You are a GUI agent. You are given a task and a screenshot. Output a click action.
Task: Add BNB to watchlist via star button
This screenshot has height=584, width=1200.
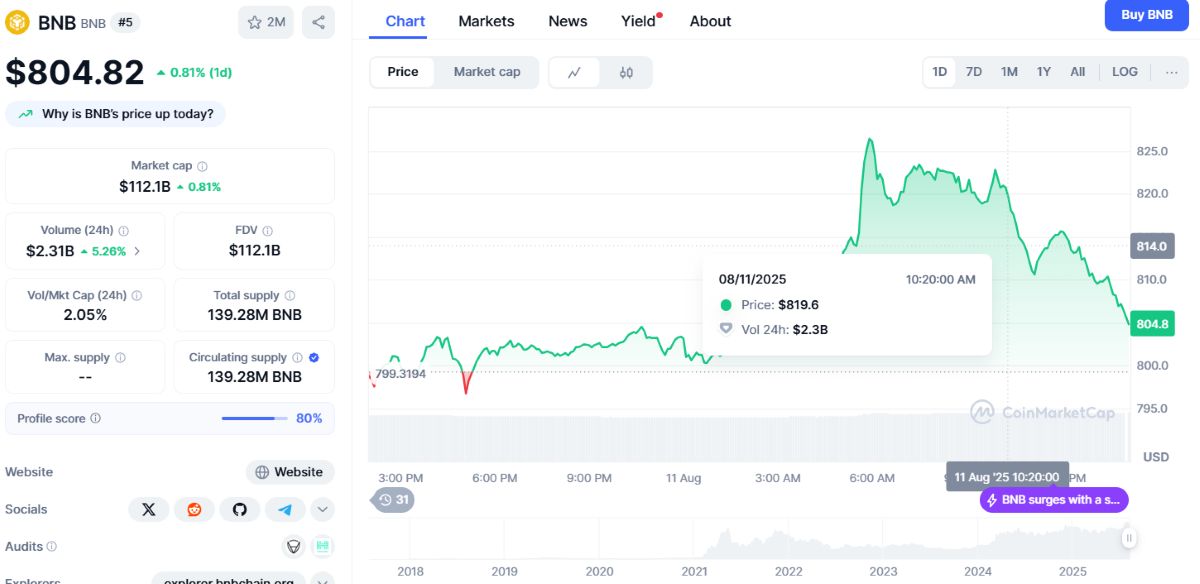[x=266, y=22]
